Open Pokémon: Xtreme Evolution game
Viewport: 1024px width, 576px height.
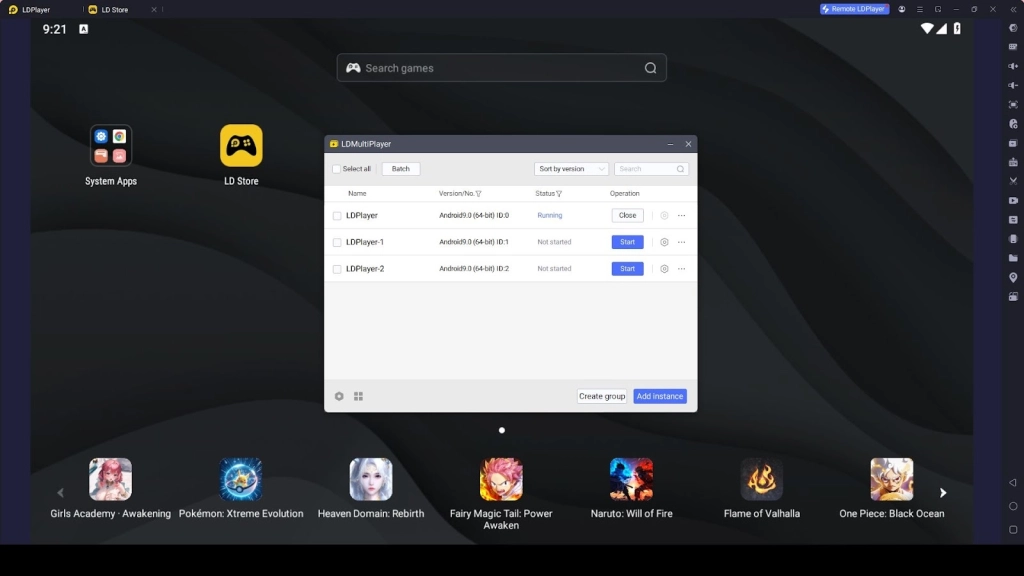pyautogui.click(x=241, y=488)
